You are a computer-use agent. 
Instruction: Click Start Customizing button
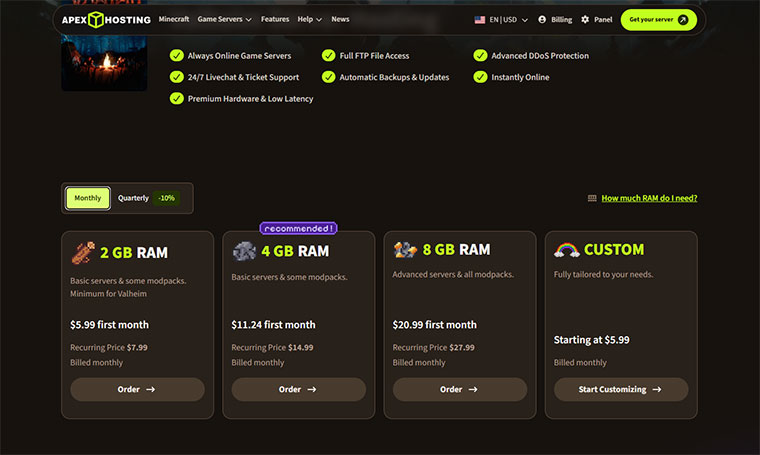(621, 390)
